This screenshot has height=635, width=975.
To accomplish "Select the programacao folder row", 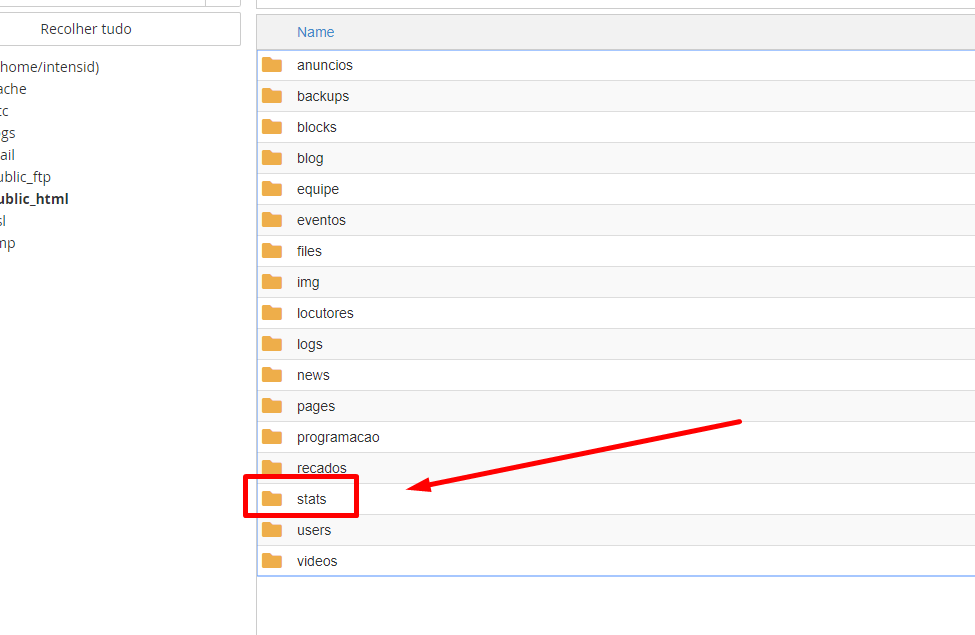I will coord(616,437).
